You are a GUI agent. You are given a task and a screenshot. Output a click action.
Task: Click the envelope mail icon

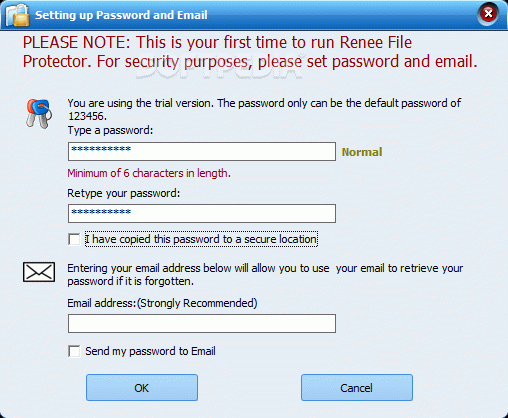click(x=39, y=272)
